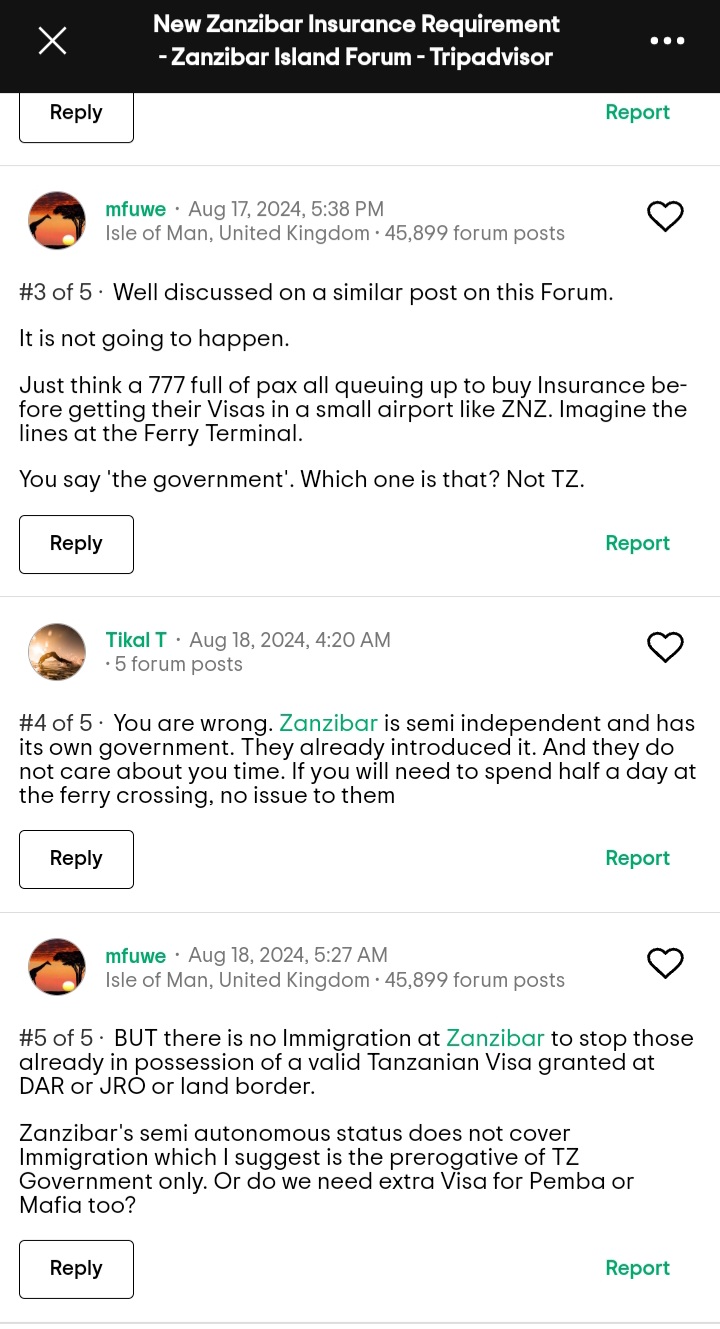Screen dimensions: 720x1329
Task: Report mfuwe's post #5
Action: 637,1268
